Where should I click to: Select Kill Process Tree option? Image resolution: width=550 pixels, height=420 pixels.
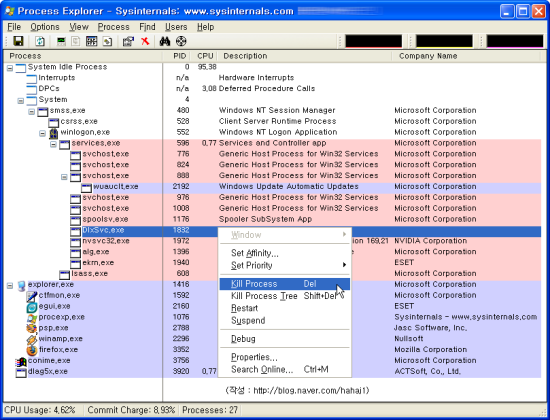284,296
